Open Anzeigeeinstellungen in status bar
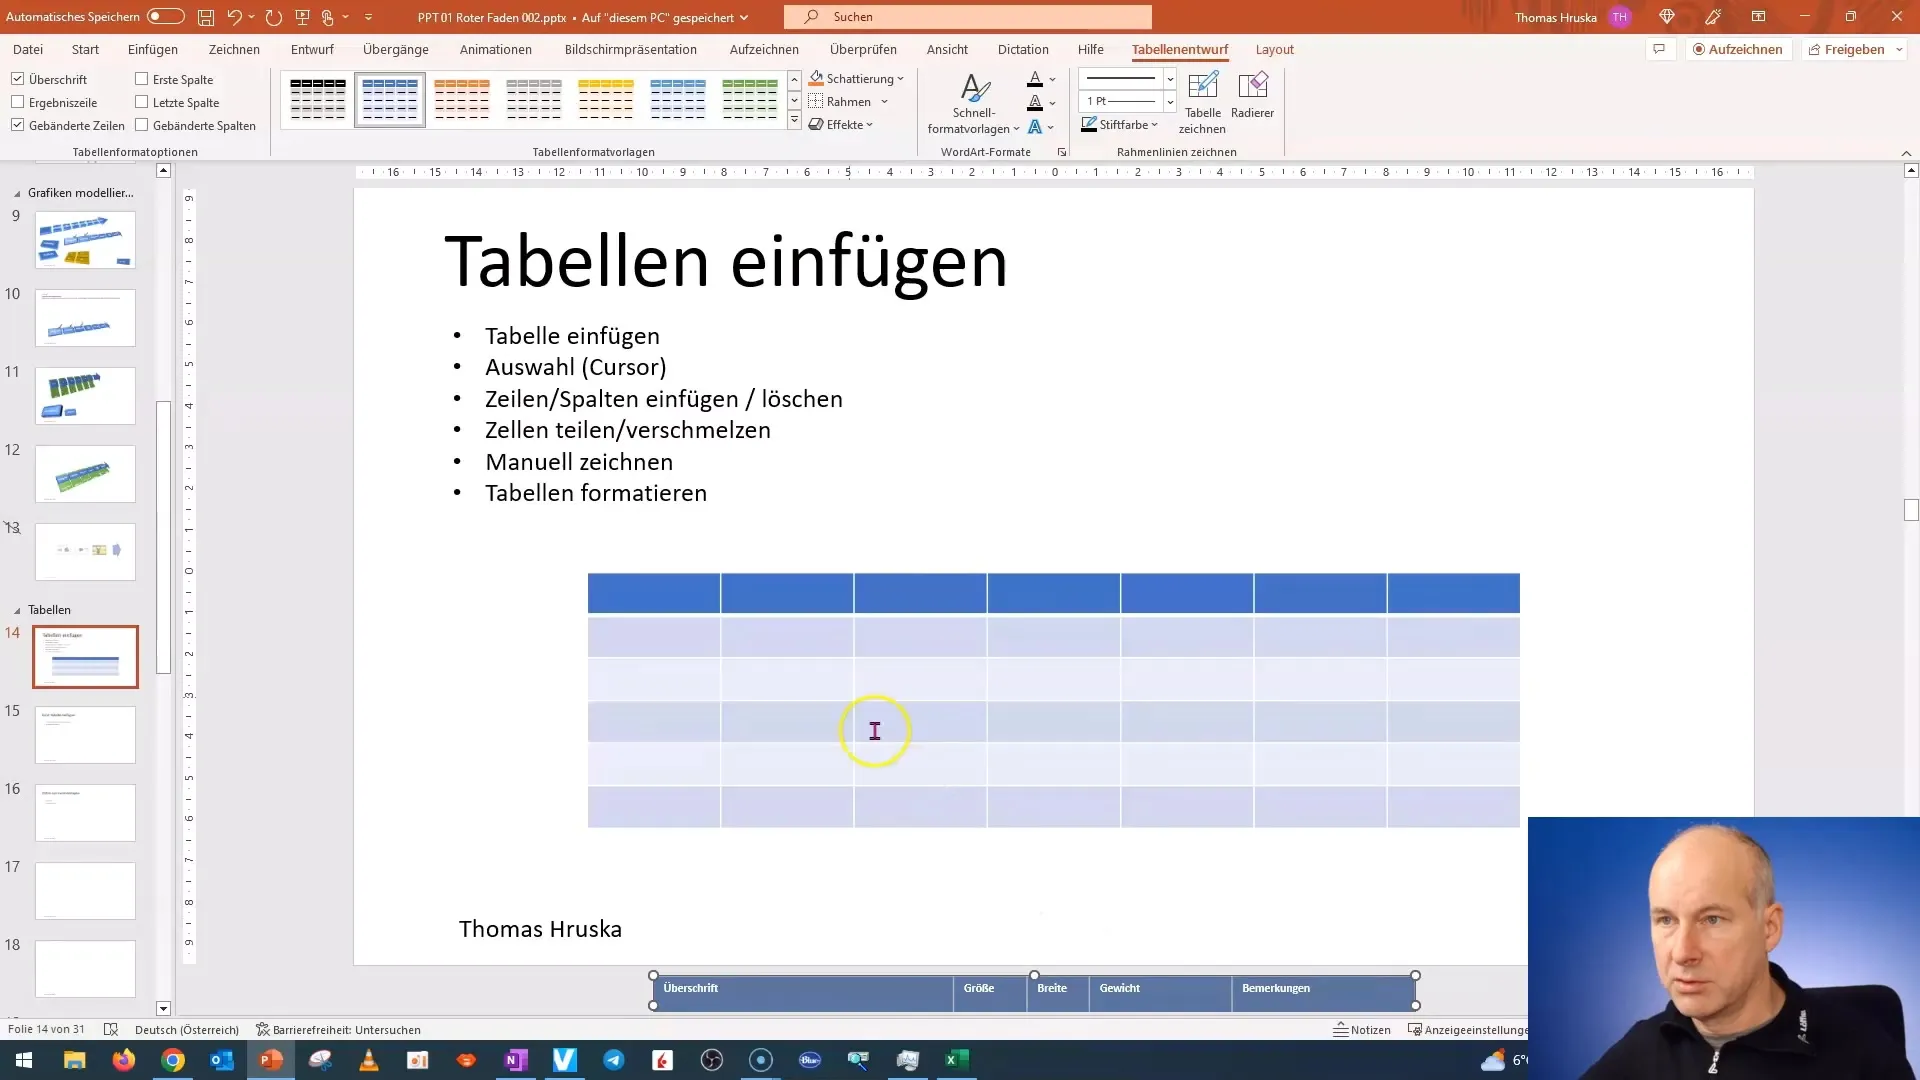Screen dimensions: 1920x1080 [1467, 1030]
